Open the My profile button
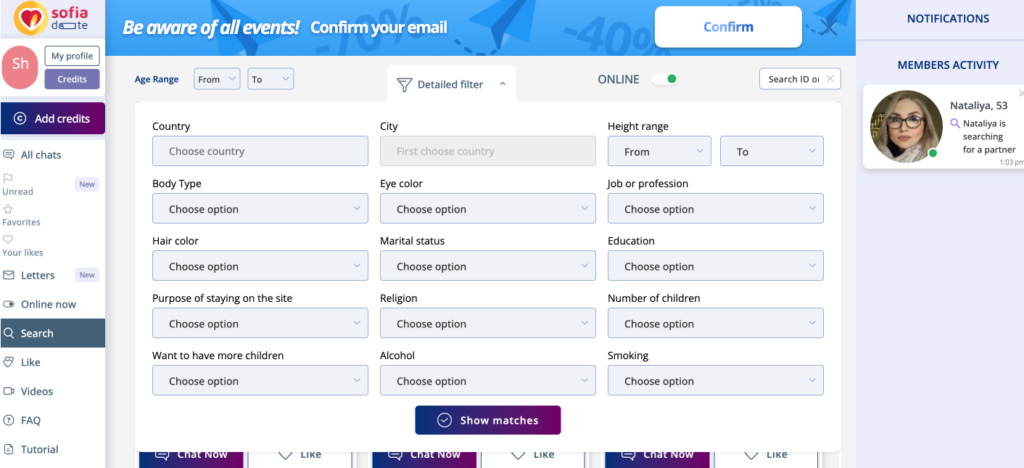Viewport: 1024px width, 468px height. pos(72,56)
